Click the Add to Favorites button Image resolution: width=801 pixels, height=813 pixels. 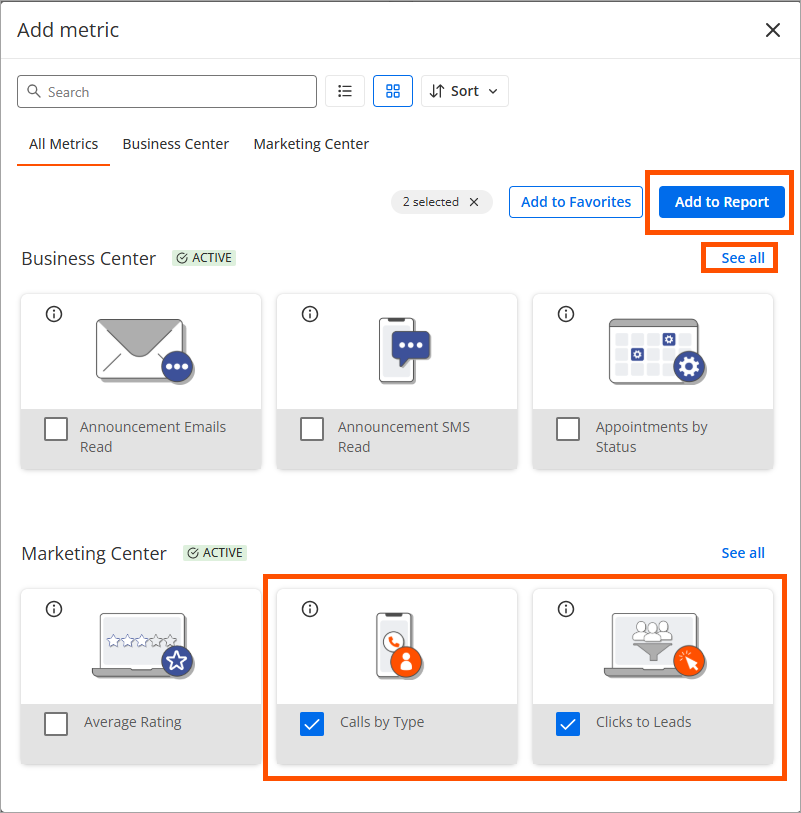576,202
